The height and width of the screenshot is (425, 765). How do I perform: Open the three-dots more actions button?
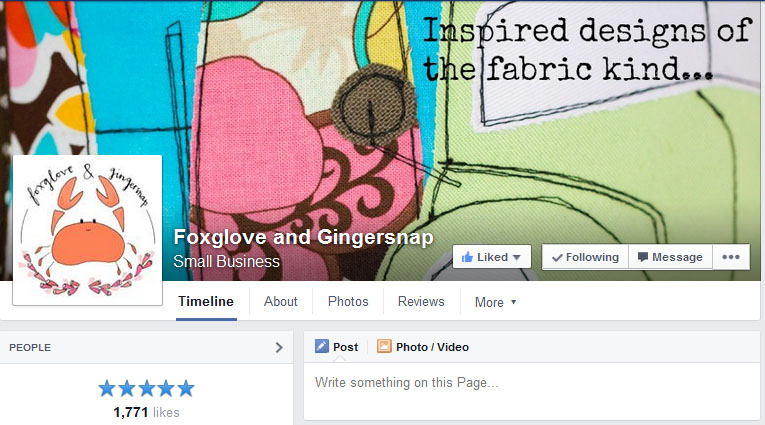(x=731, y=257)
